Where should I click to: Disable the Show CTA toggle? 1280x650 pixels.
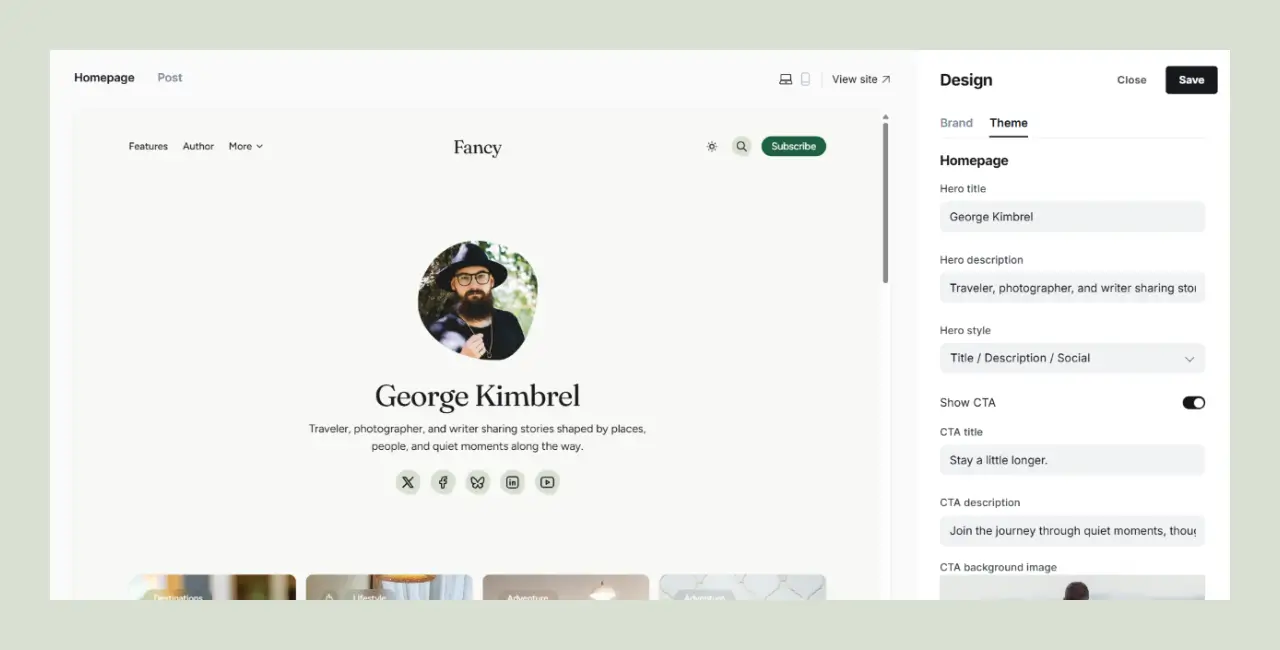(1193, 403)
